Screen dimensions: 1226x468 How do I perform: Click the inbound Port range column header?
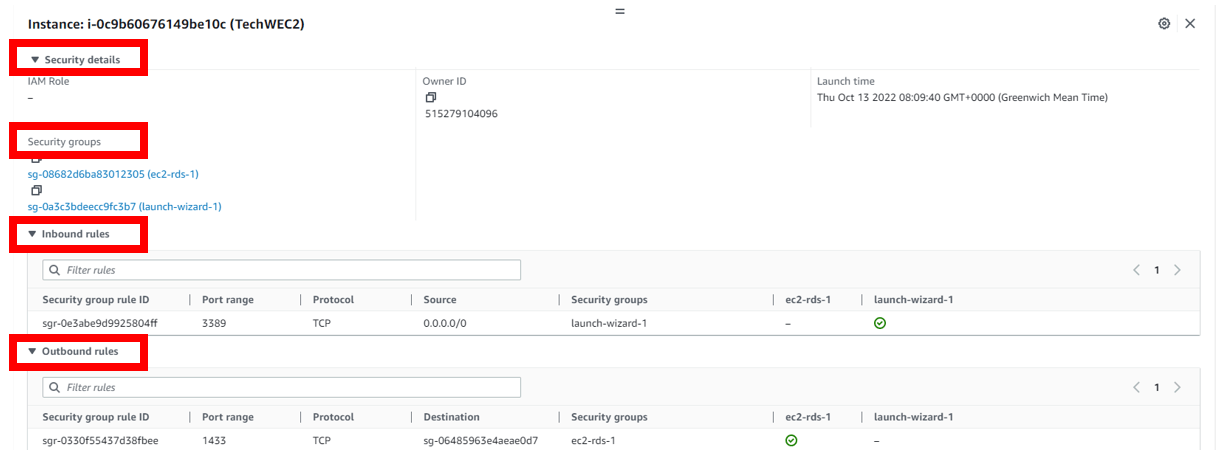click(x=228, y=300)
